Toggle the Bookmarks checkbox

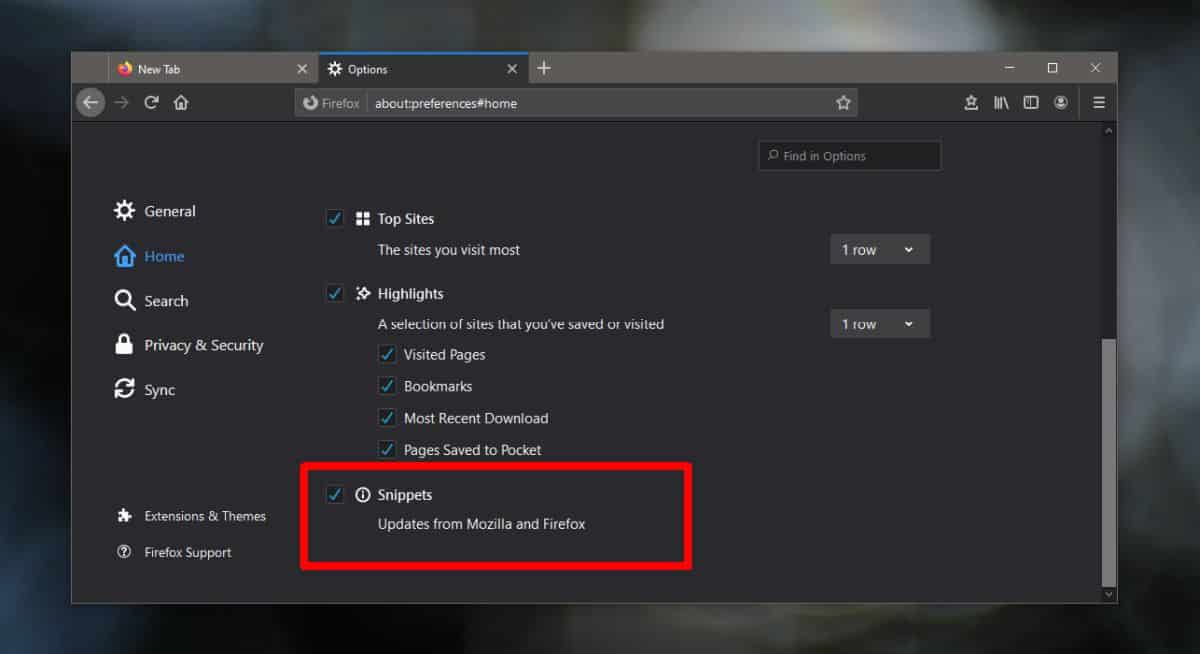pyautogui.click(x=387, y=386)
